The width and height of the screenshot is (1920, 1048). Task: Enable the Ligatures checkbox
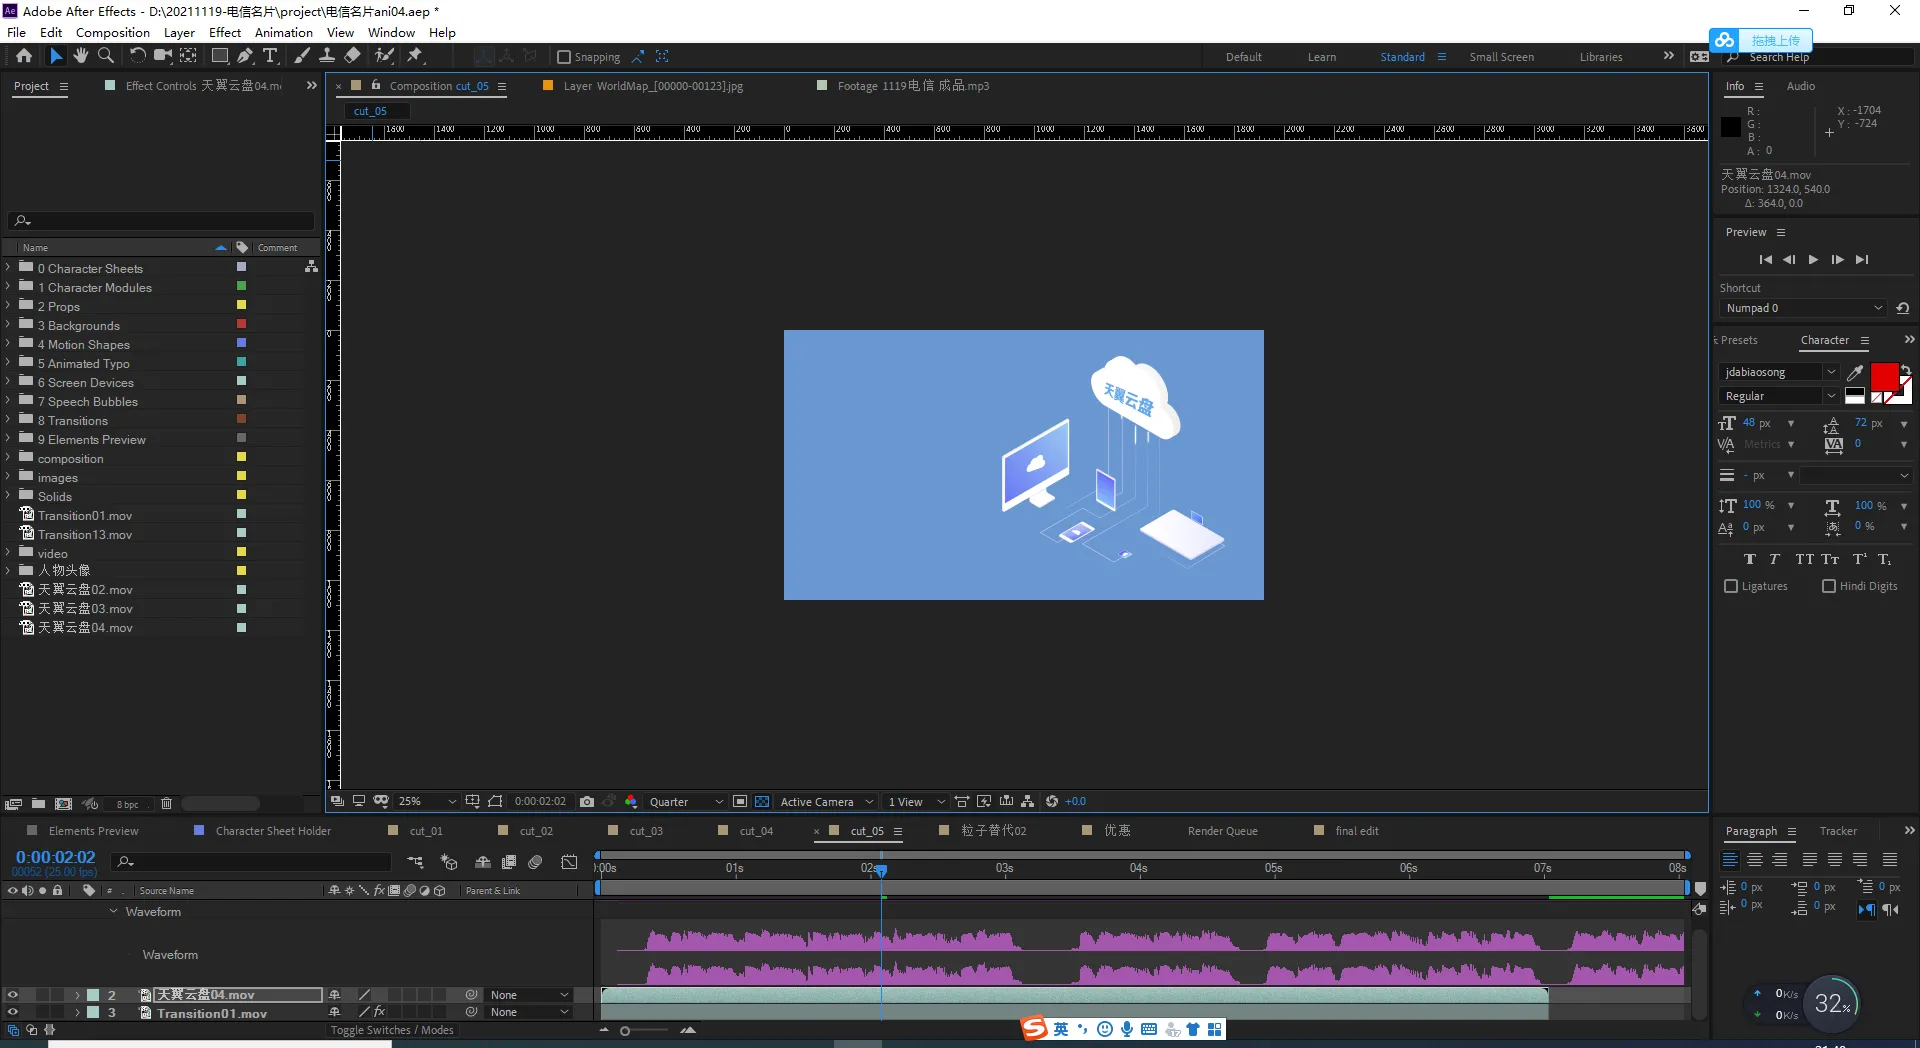pyautogui.click(x=1731, y=586)
